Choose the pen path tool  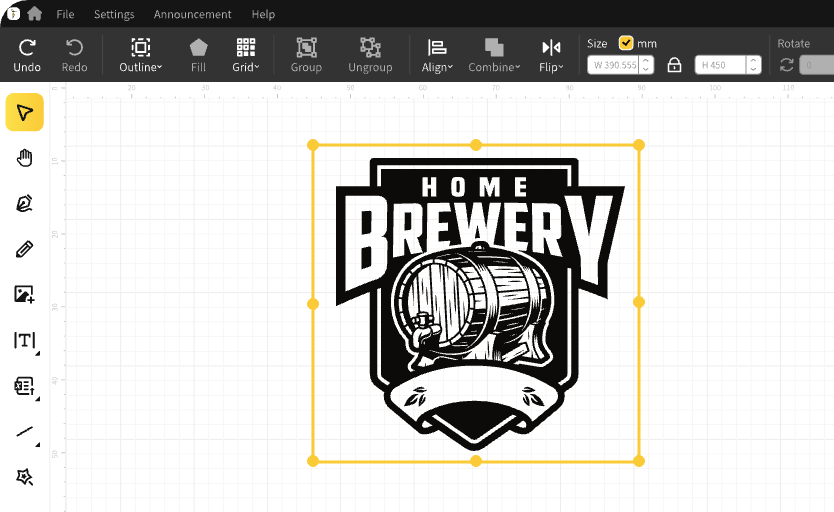(24, 204)
